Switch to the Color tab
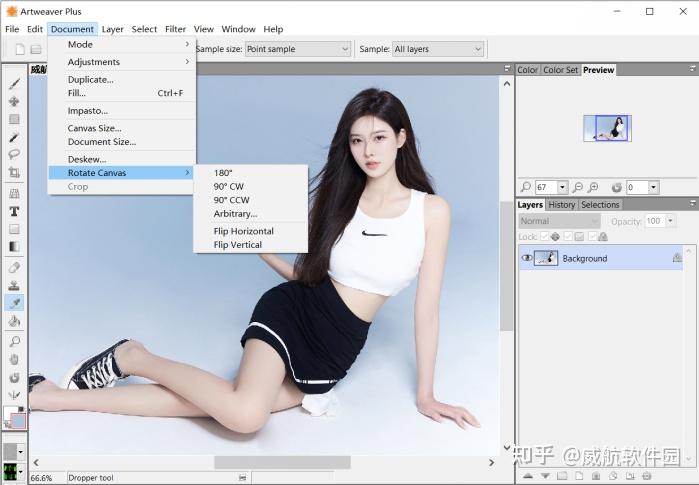Image resolution: width=699 pixels, height=485 pixels. click(527, 70)
